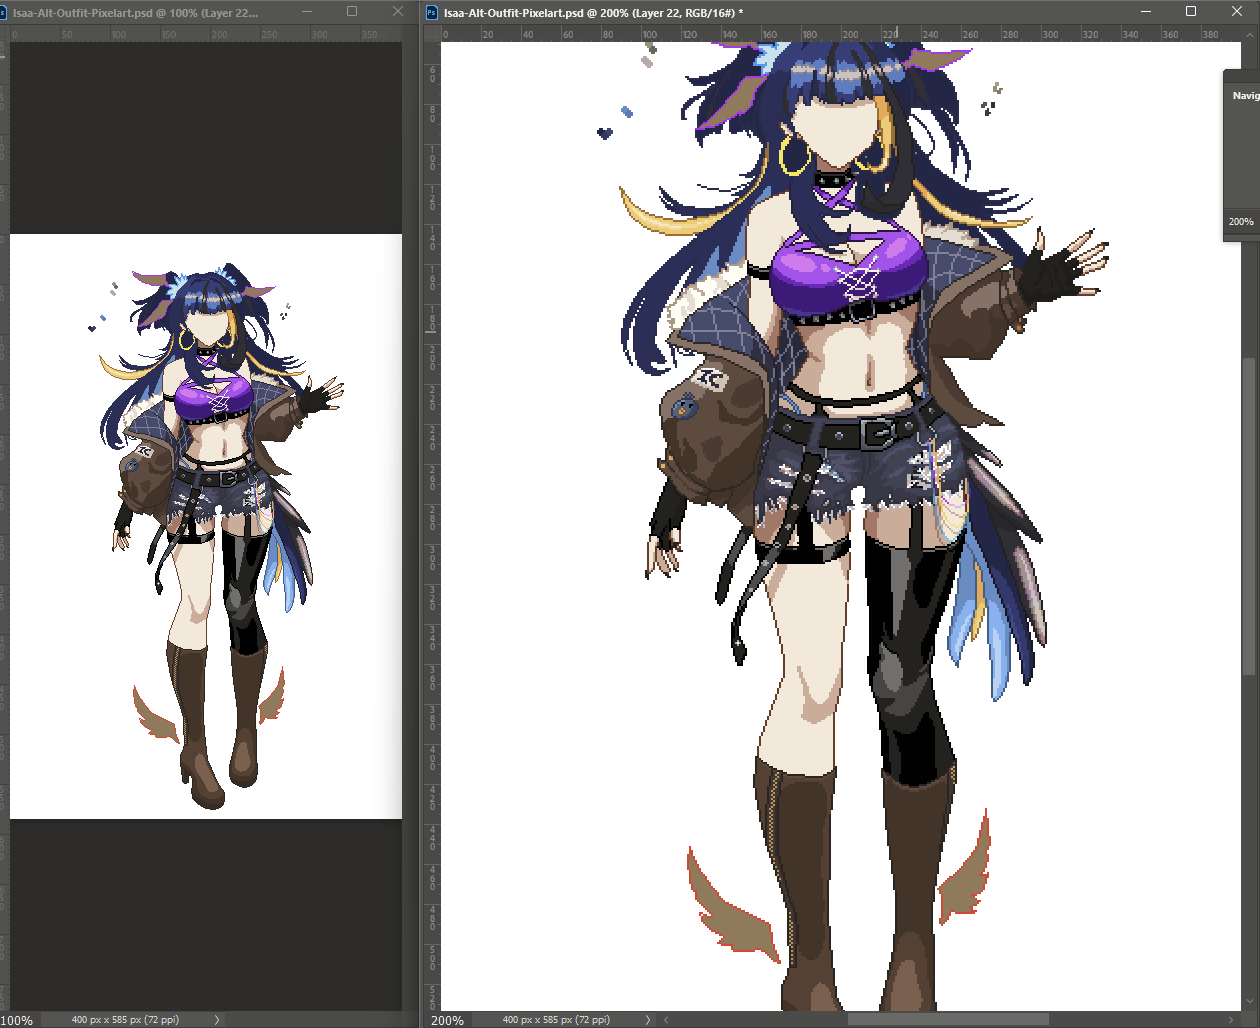Click the 100% zoom field in the status bar
Viewport: 1260px width, 1028px height.
(17, 1020)
